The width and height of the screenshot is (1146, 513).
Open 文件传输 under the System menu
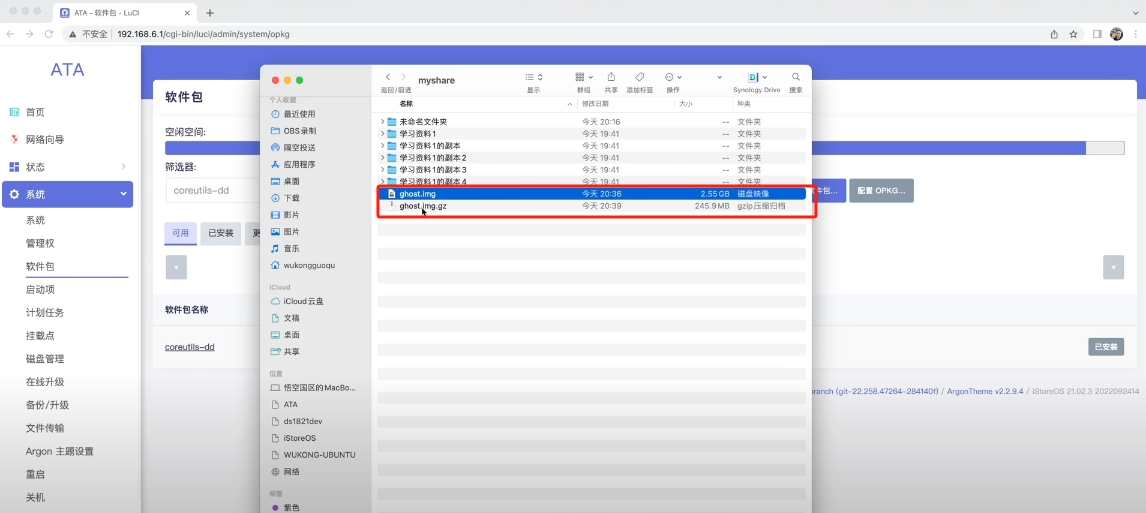point(45,428)
